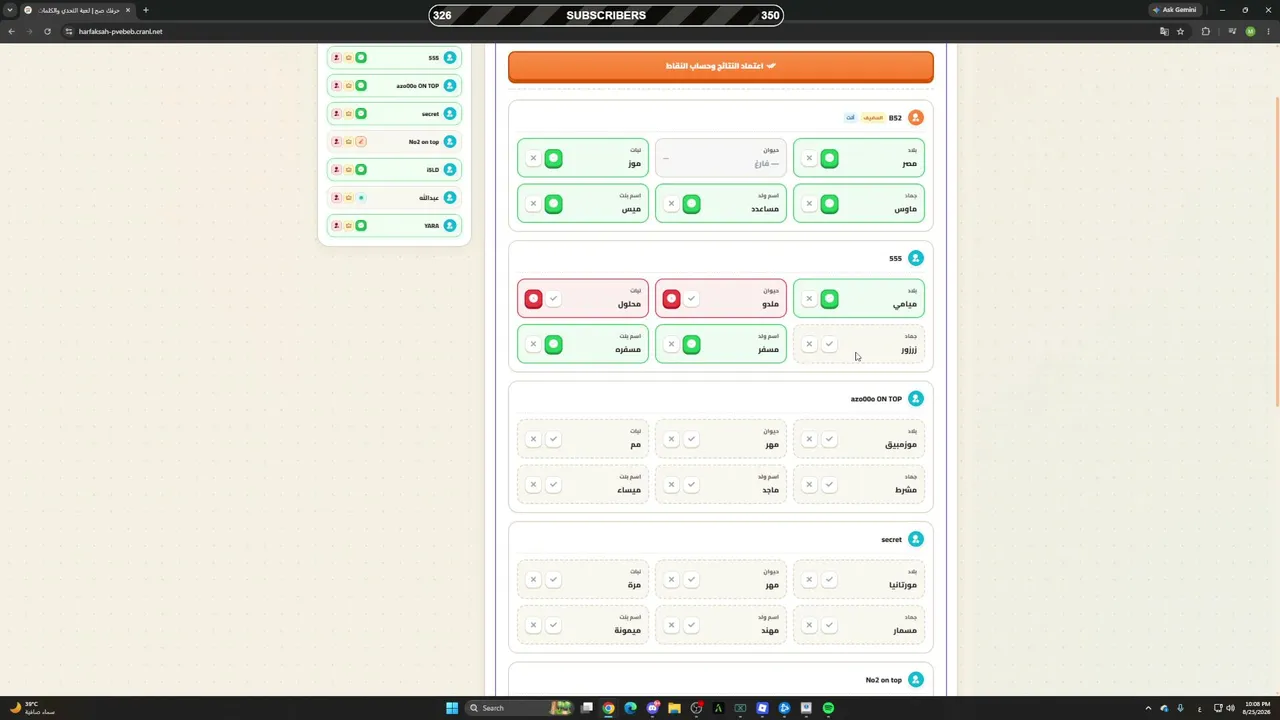Viewport: 1280px width, 720px height.
Task: Toggle green approve on موز answer
Action: pos(553,158)
